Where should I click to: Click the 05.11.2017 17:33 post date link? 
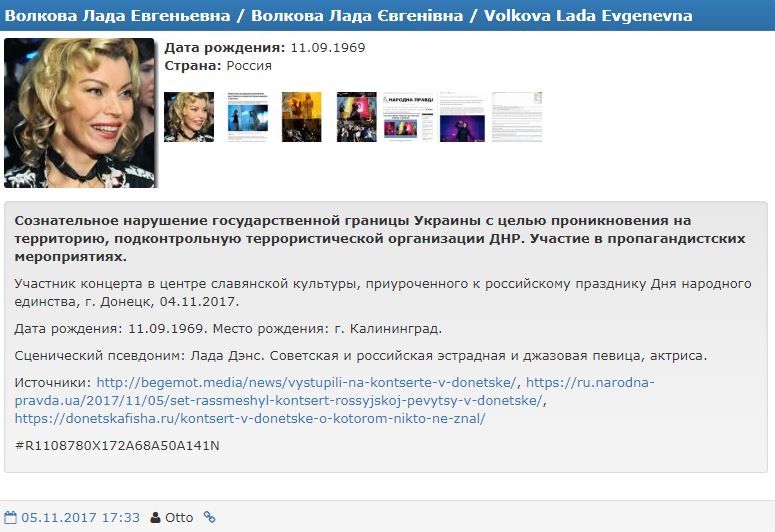click(x=81, y=518)
